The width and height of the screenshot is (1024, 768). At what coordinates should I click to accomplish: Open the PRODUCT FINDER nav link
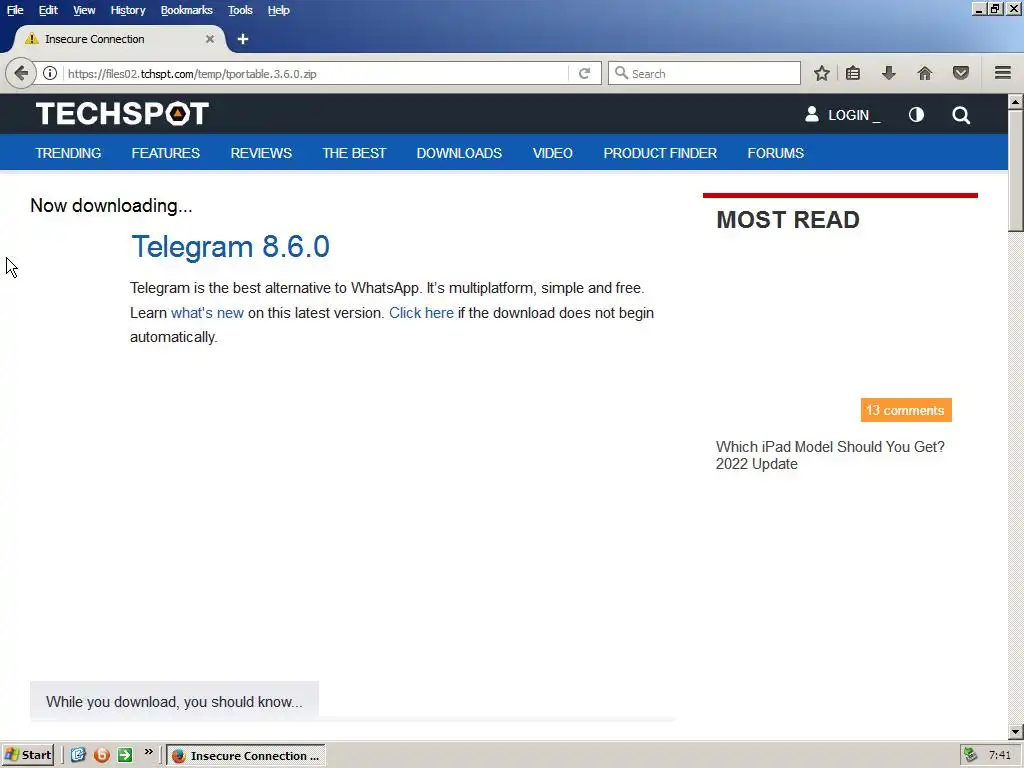point(660,153)
